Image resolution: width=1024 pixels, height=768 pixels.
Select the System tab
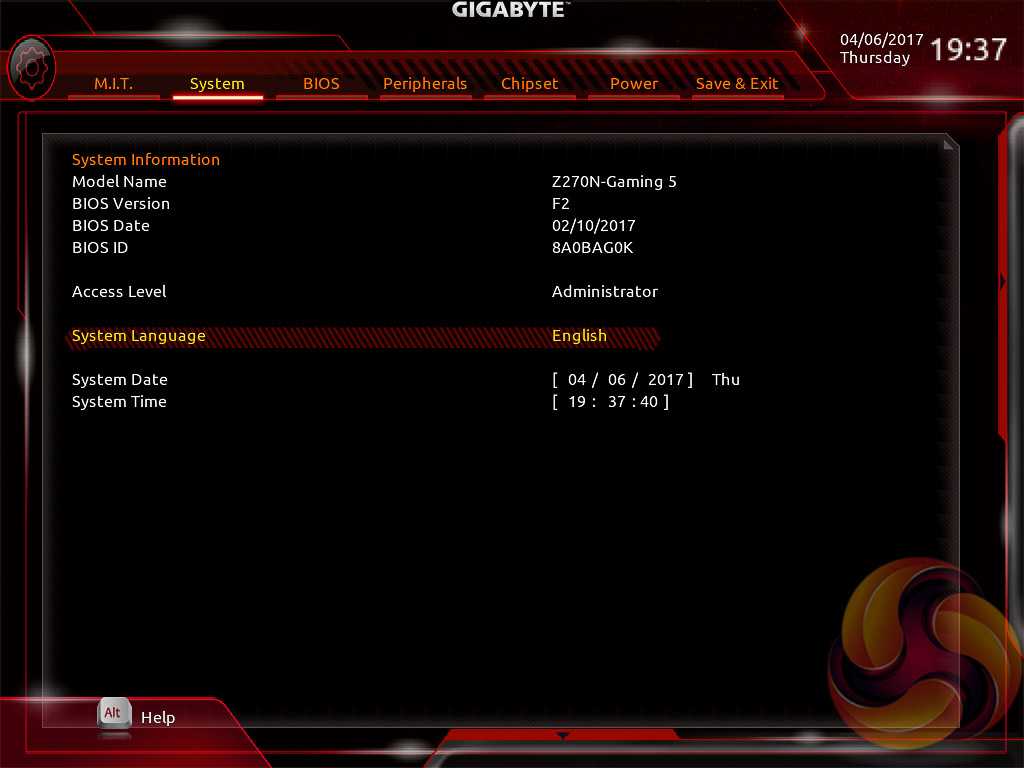tap(217, 84)
